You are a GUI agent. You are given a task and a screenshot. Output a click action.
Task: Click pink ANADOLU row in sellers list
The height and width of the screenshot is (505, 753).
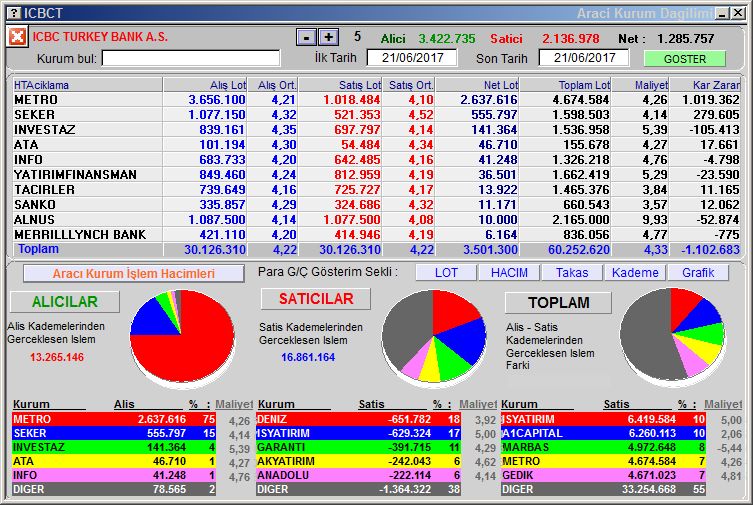(359, 475)
